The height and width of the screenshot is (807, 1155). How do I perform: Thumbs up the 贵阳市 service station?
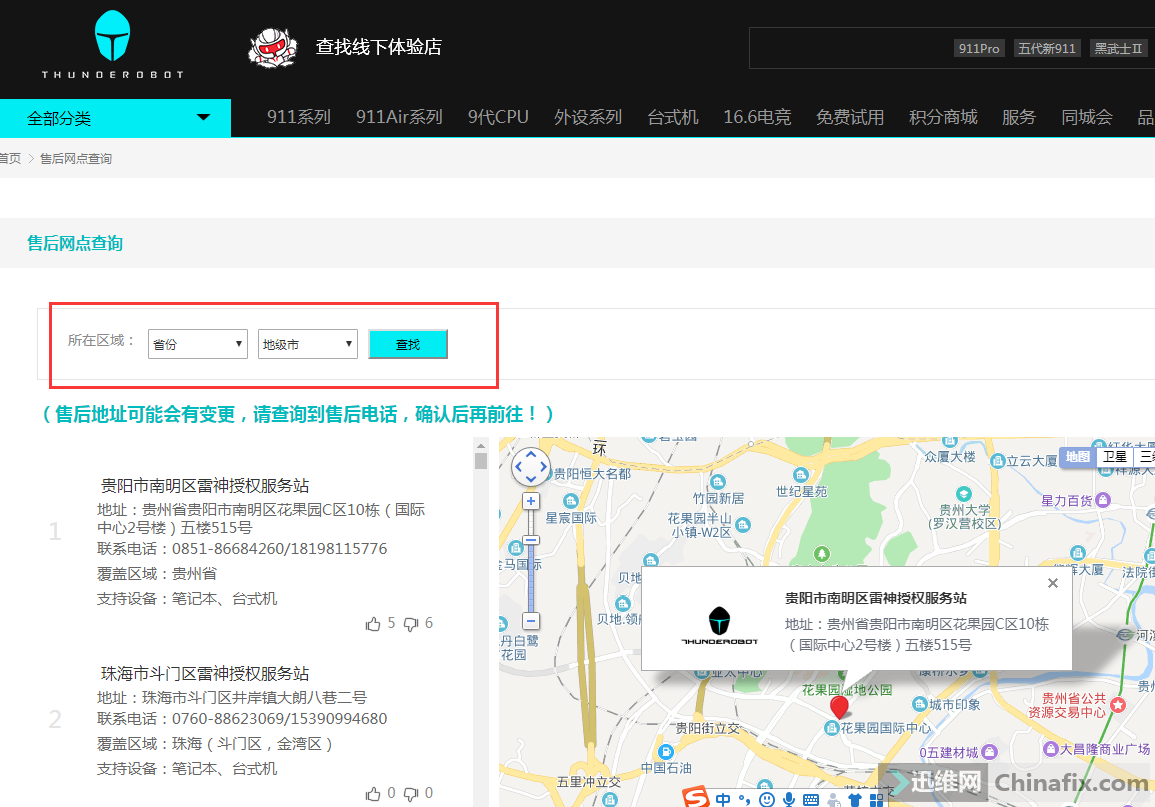[x=373, y=624]
